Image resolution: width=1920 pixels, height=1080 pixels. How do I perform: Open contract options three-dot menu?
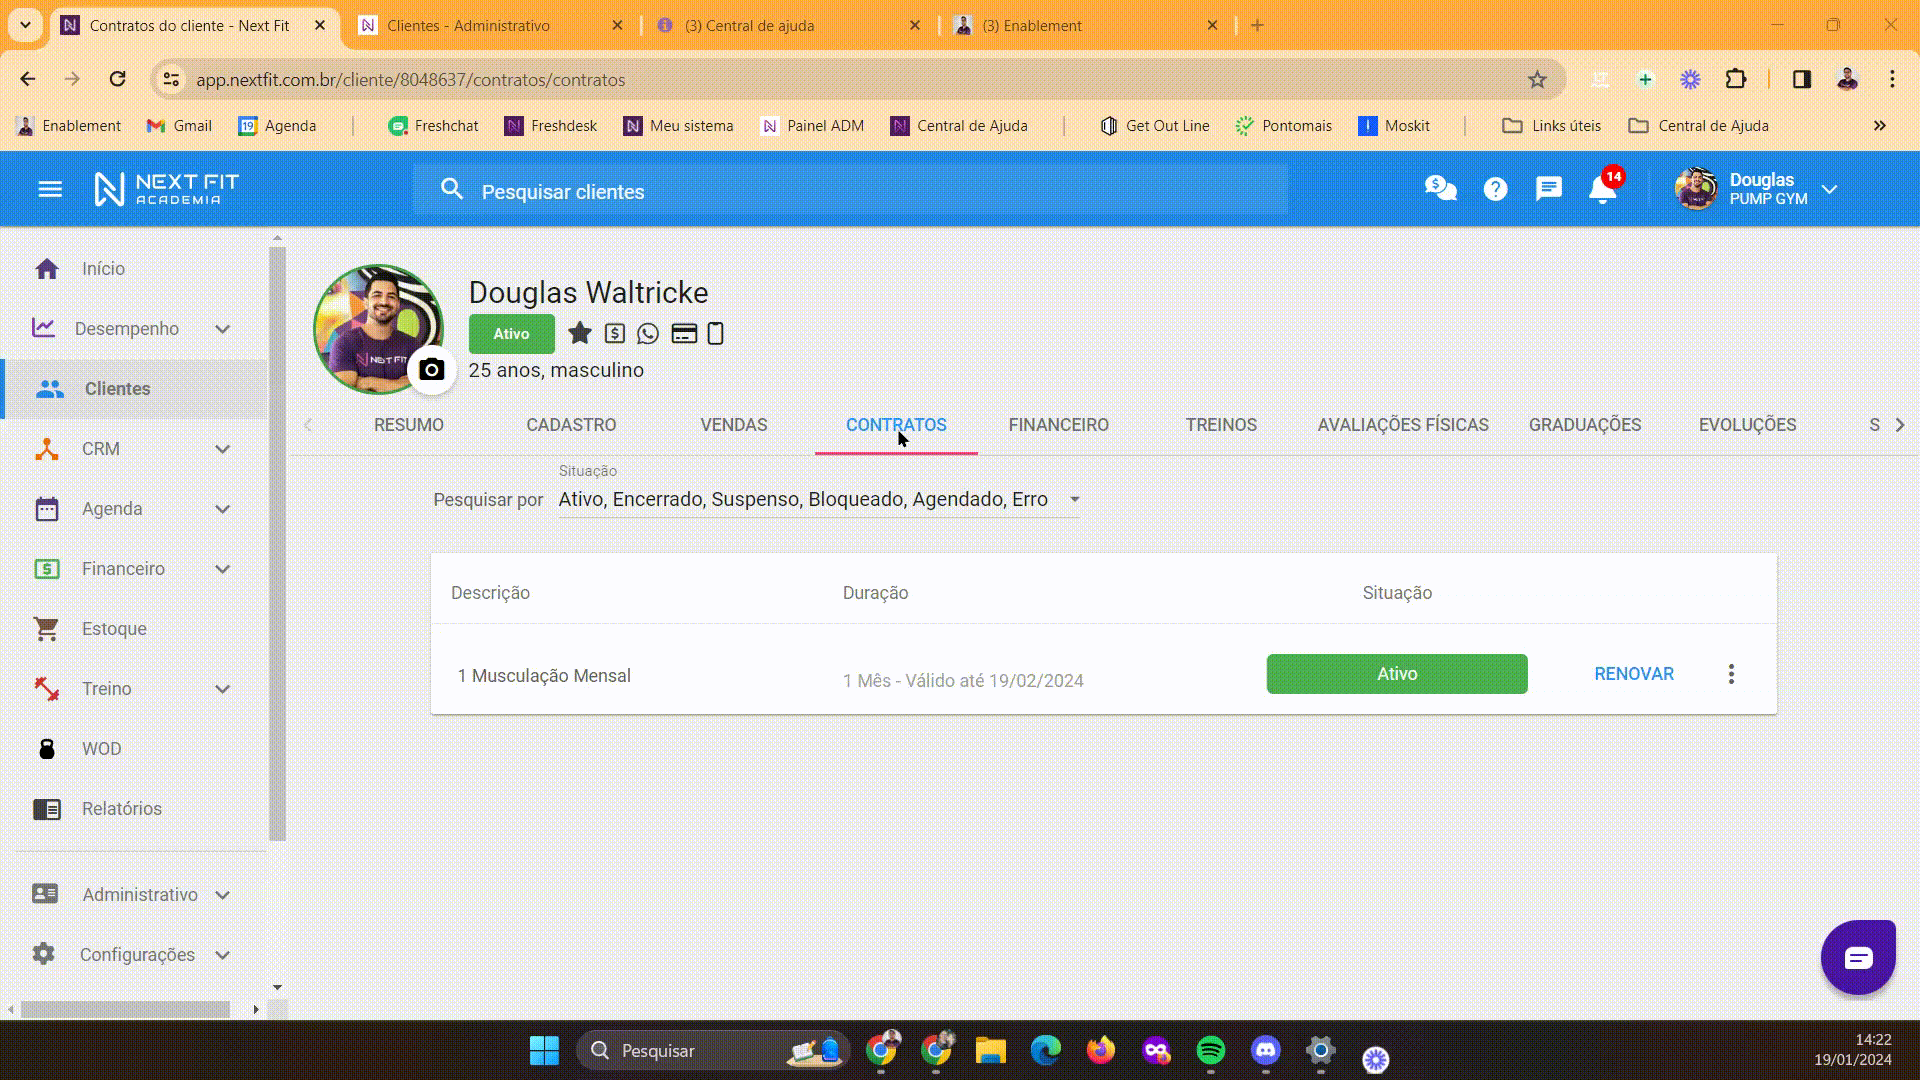click(x=1731, y=674)
